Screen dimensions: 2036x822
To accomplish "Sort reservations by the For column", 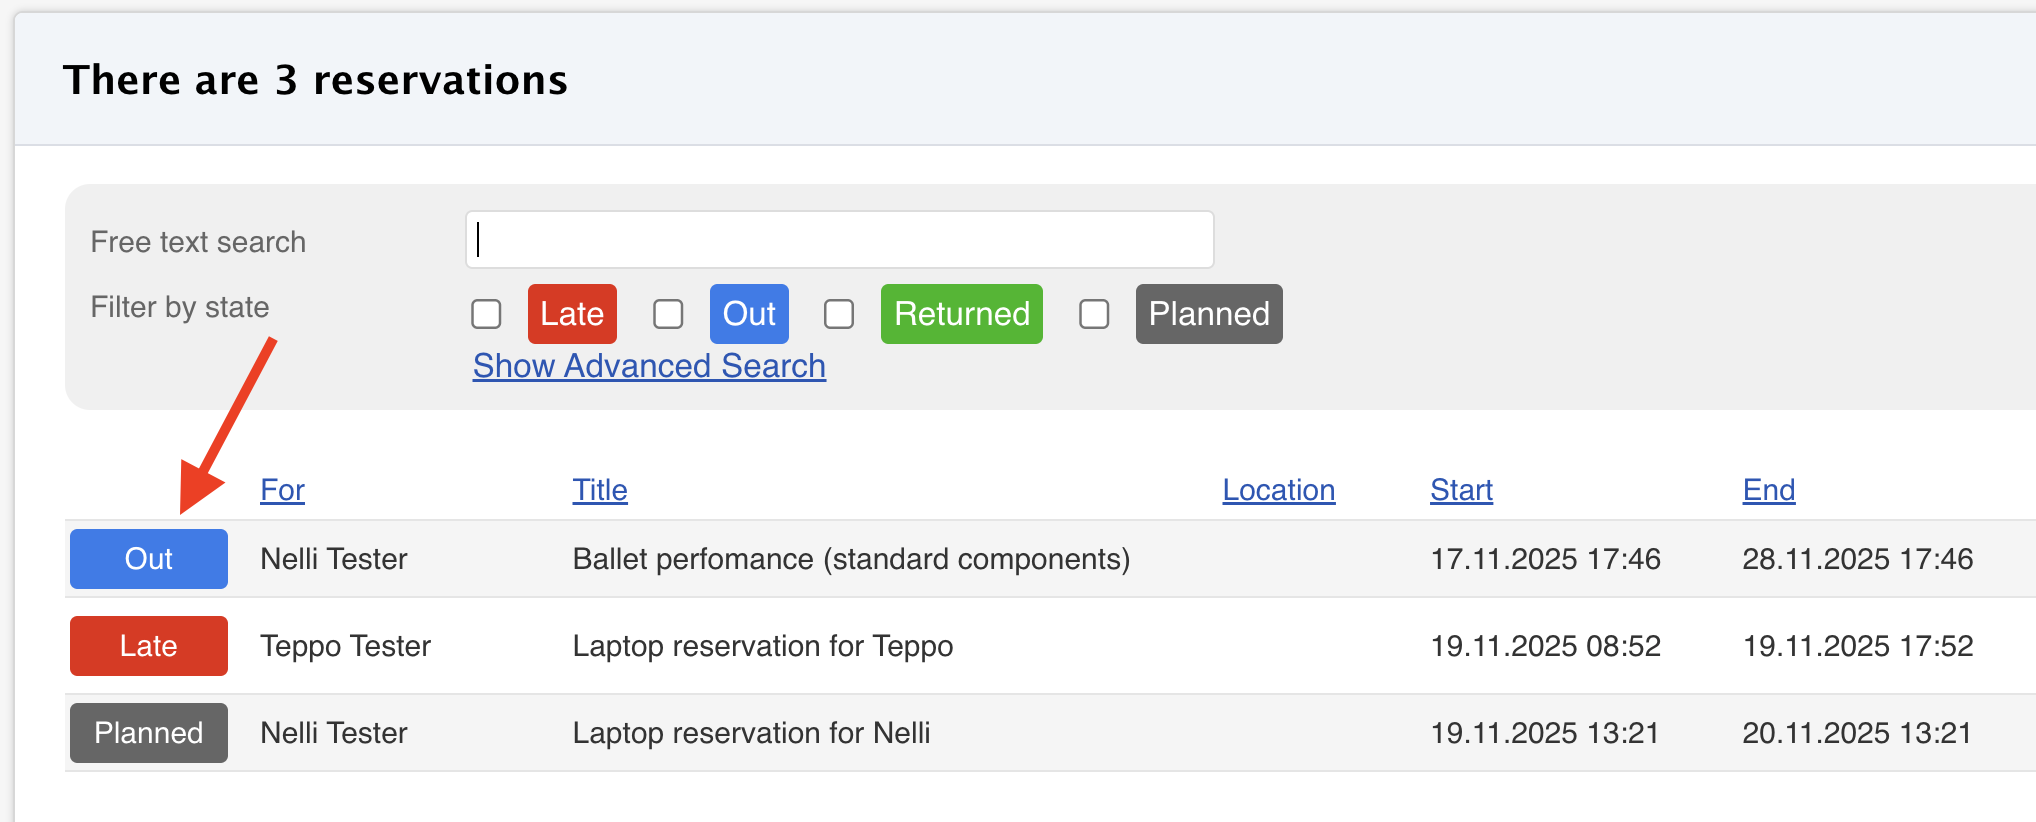I will (282, 490).
